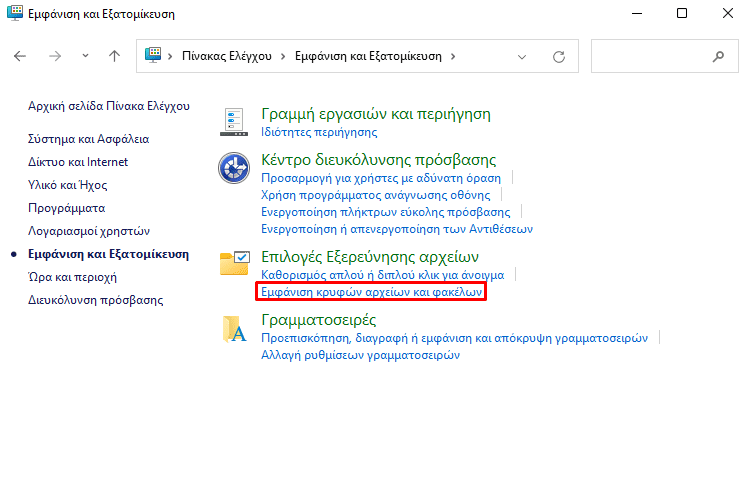Open Ενεργοποίηση ή απενεργοποίηση των Αντιθέσεων

(x=397, y=229)
